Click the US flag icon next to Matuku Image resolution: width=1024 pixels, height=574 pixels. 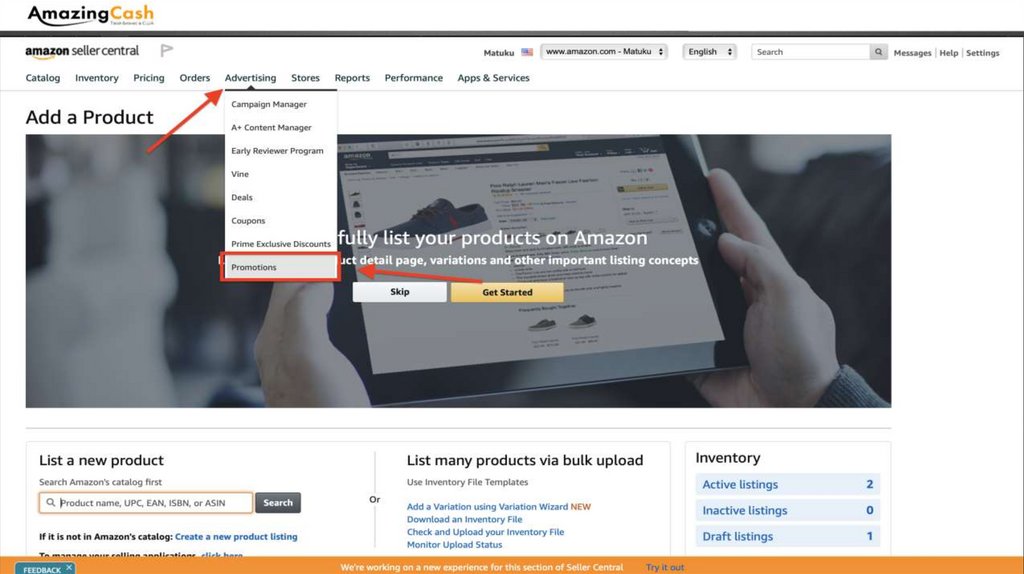(527, 52)
